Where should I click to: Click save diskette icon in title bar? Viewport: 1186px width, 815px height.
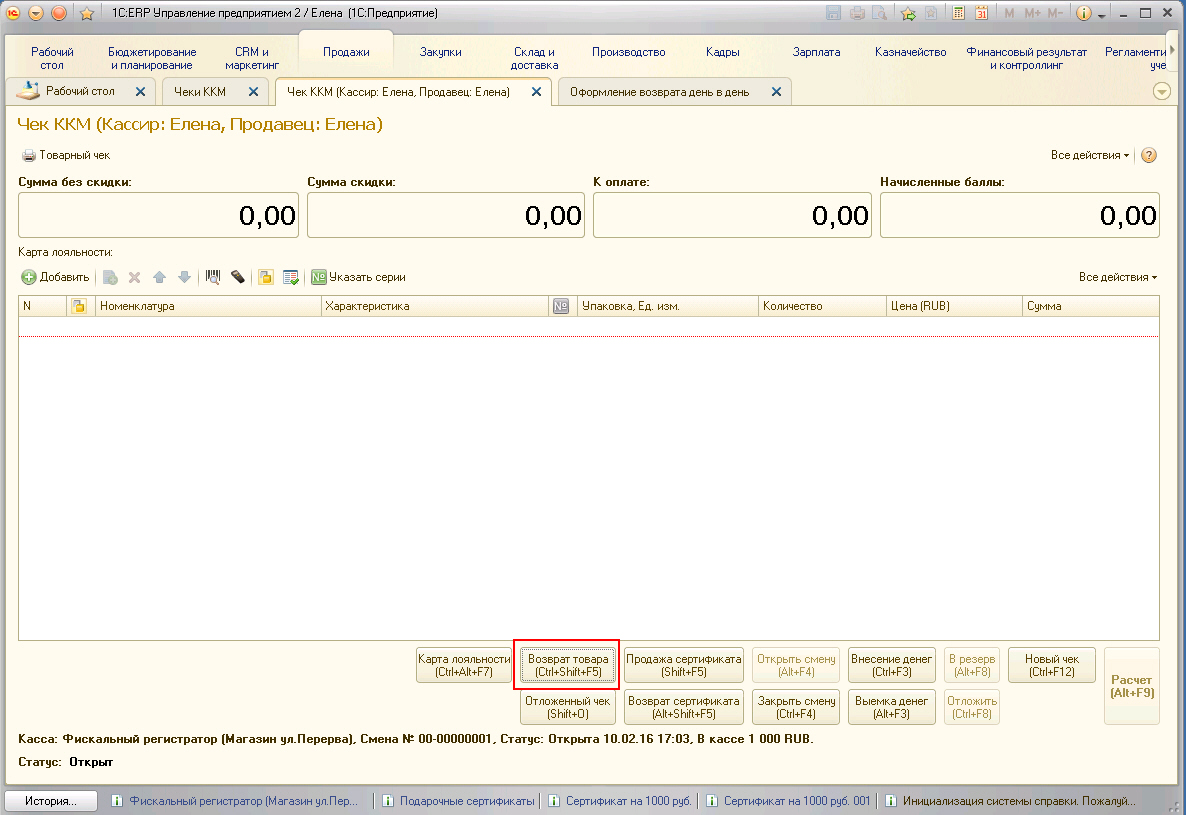[833, 13]
